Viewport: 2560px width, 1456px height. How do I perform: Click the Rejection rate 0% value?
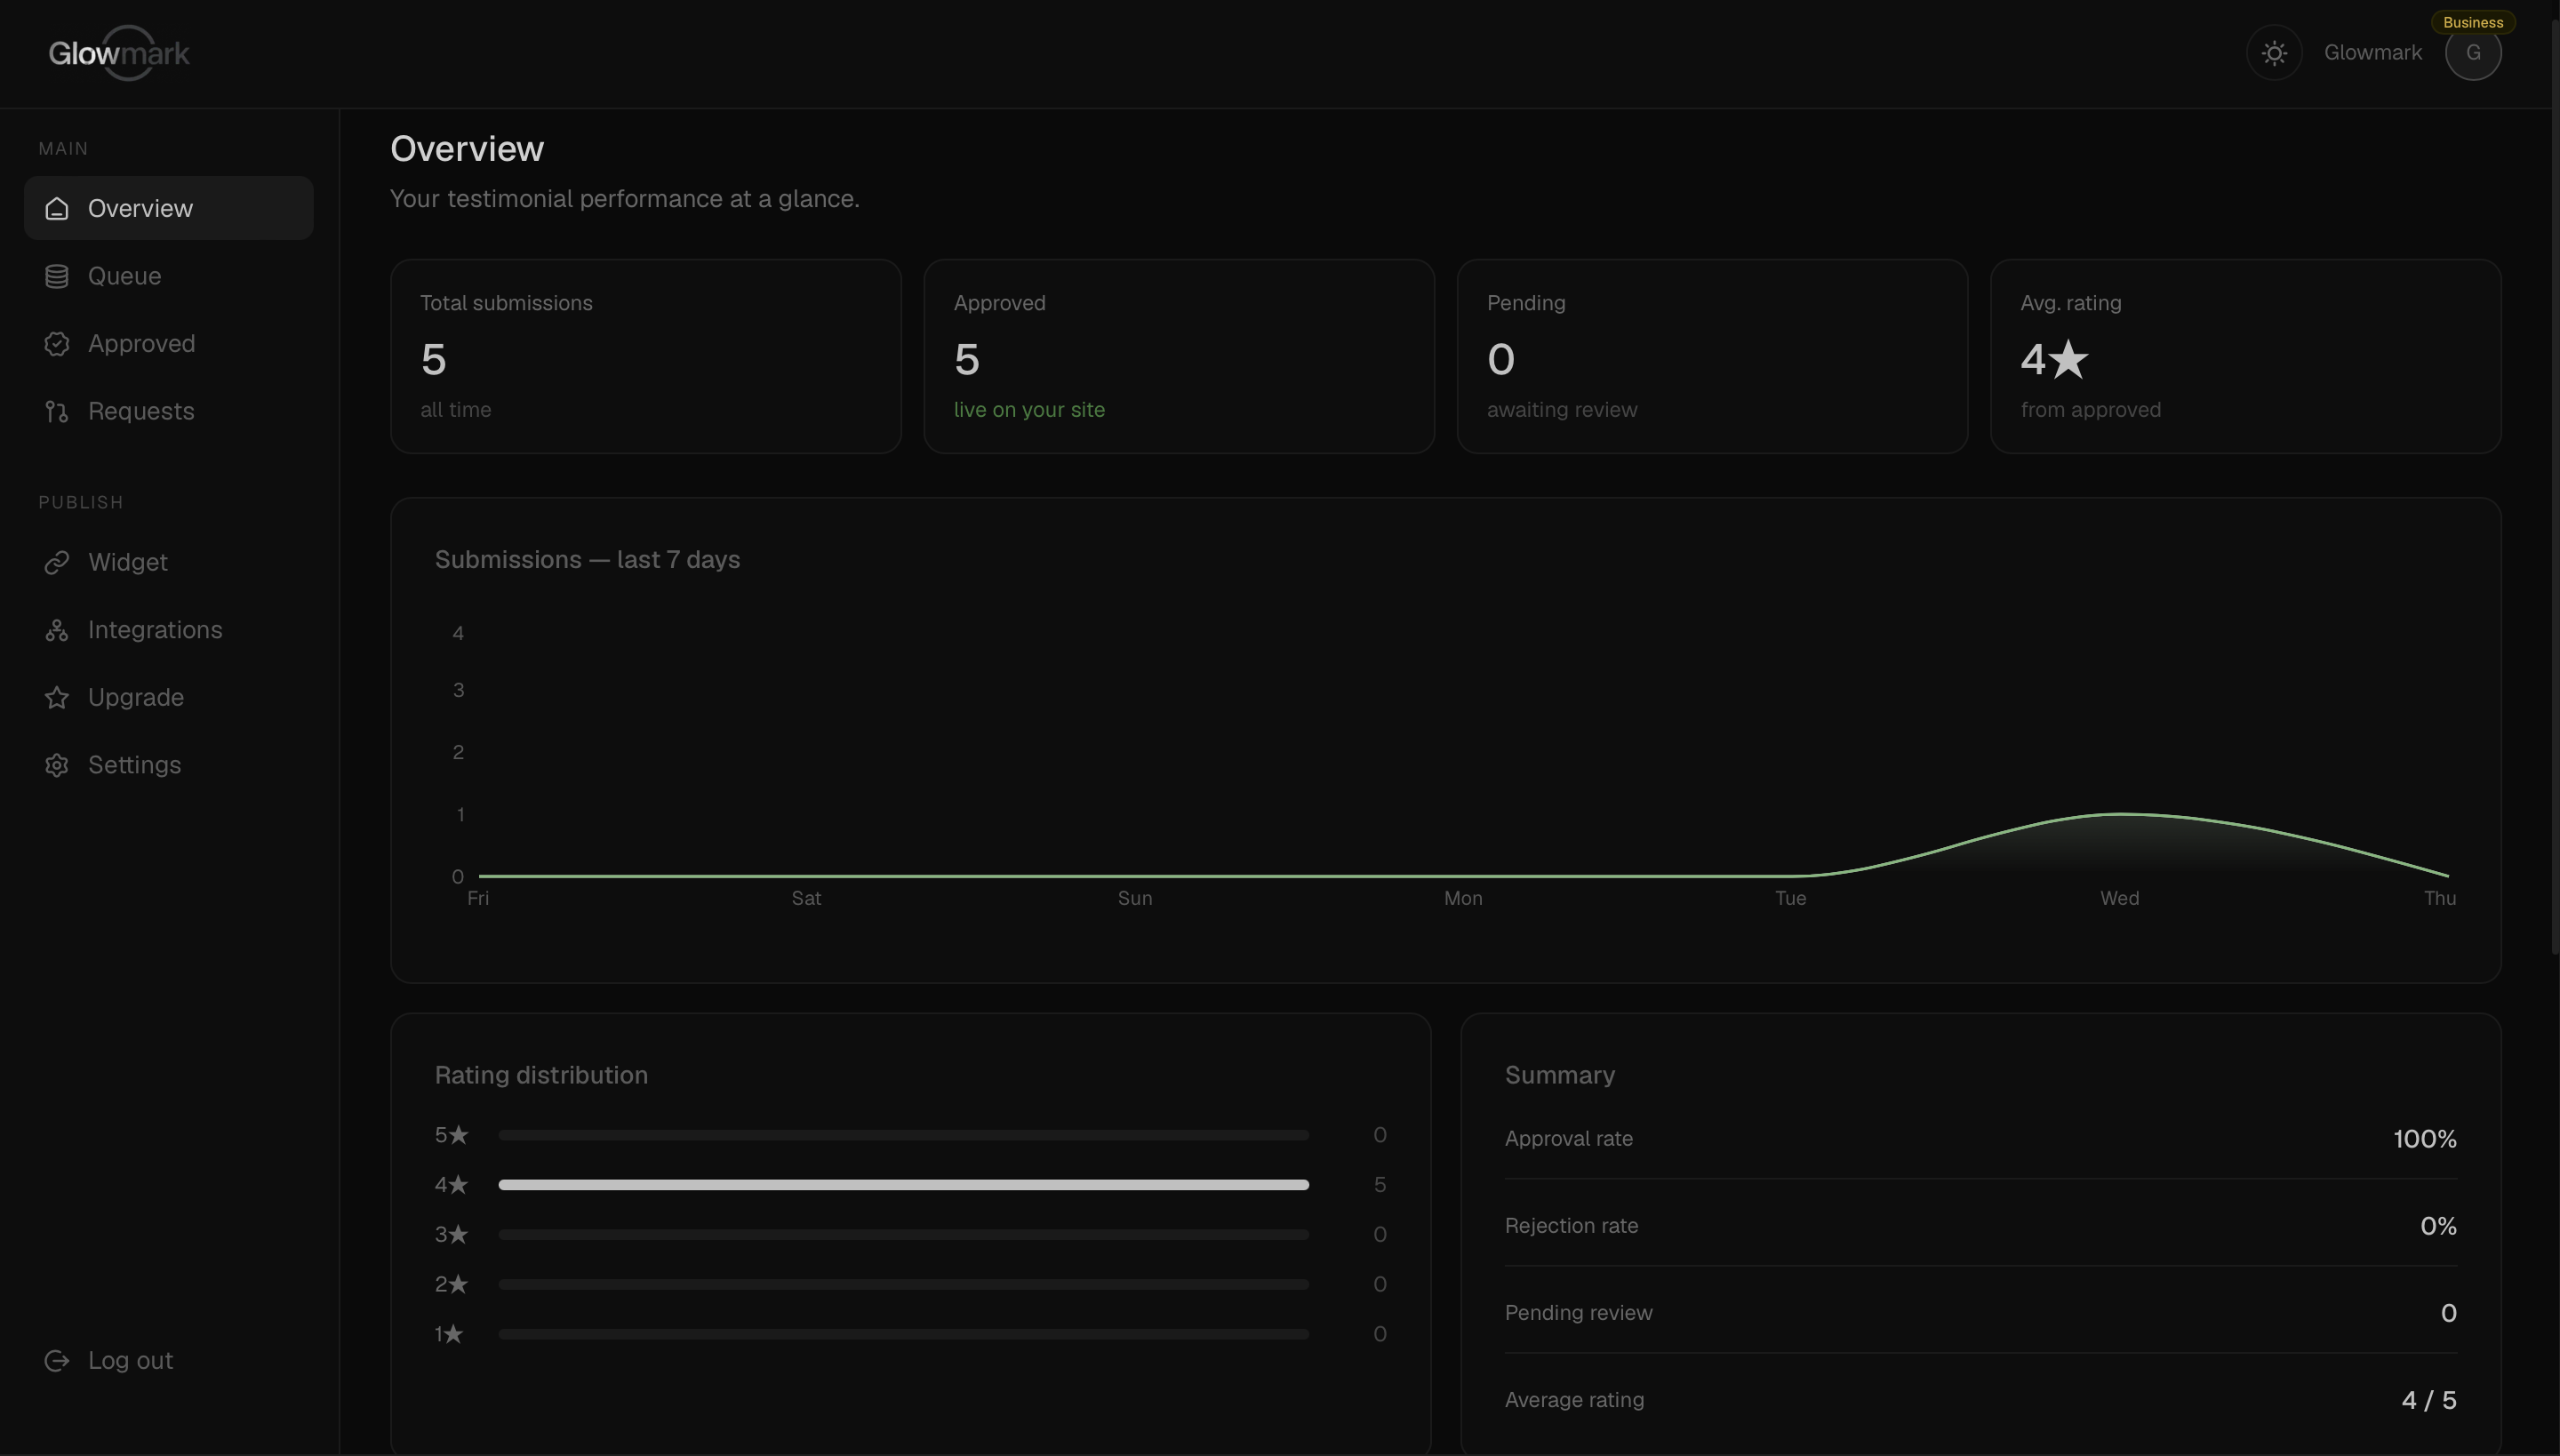click(x=2438, y=1226)
